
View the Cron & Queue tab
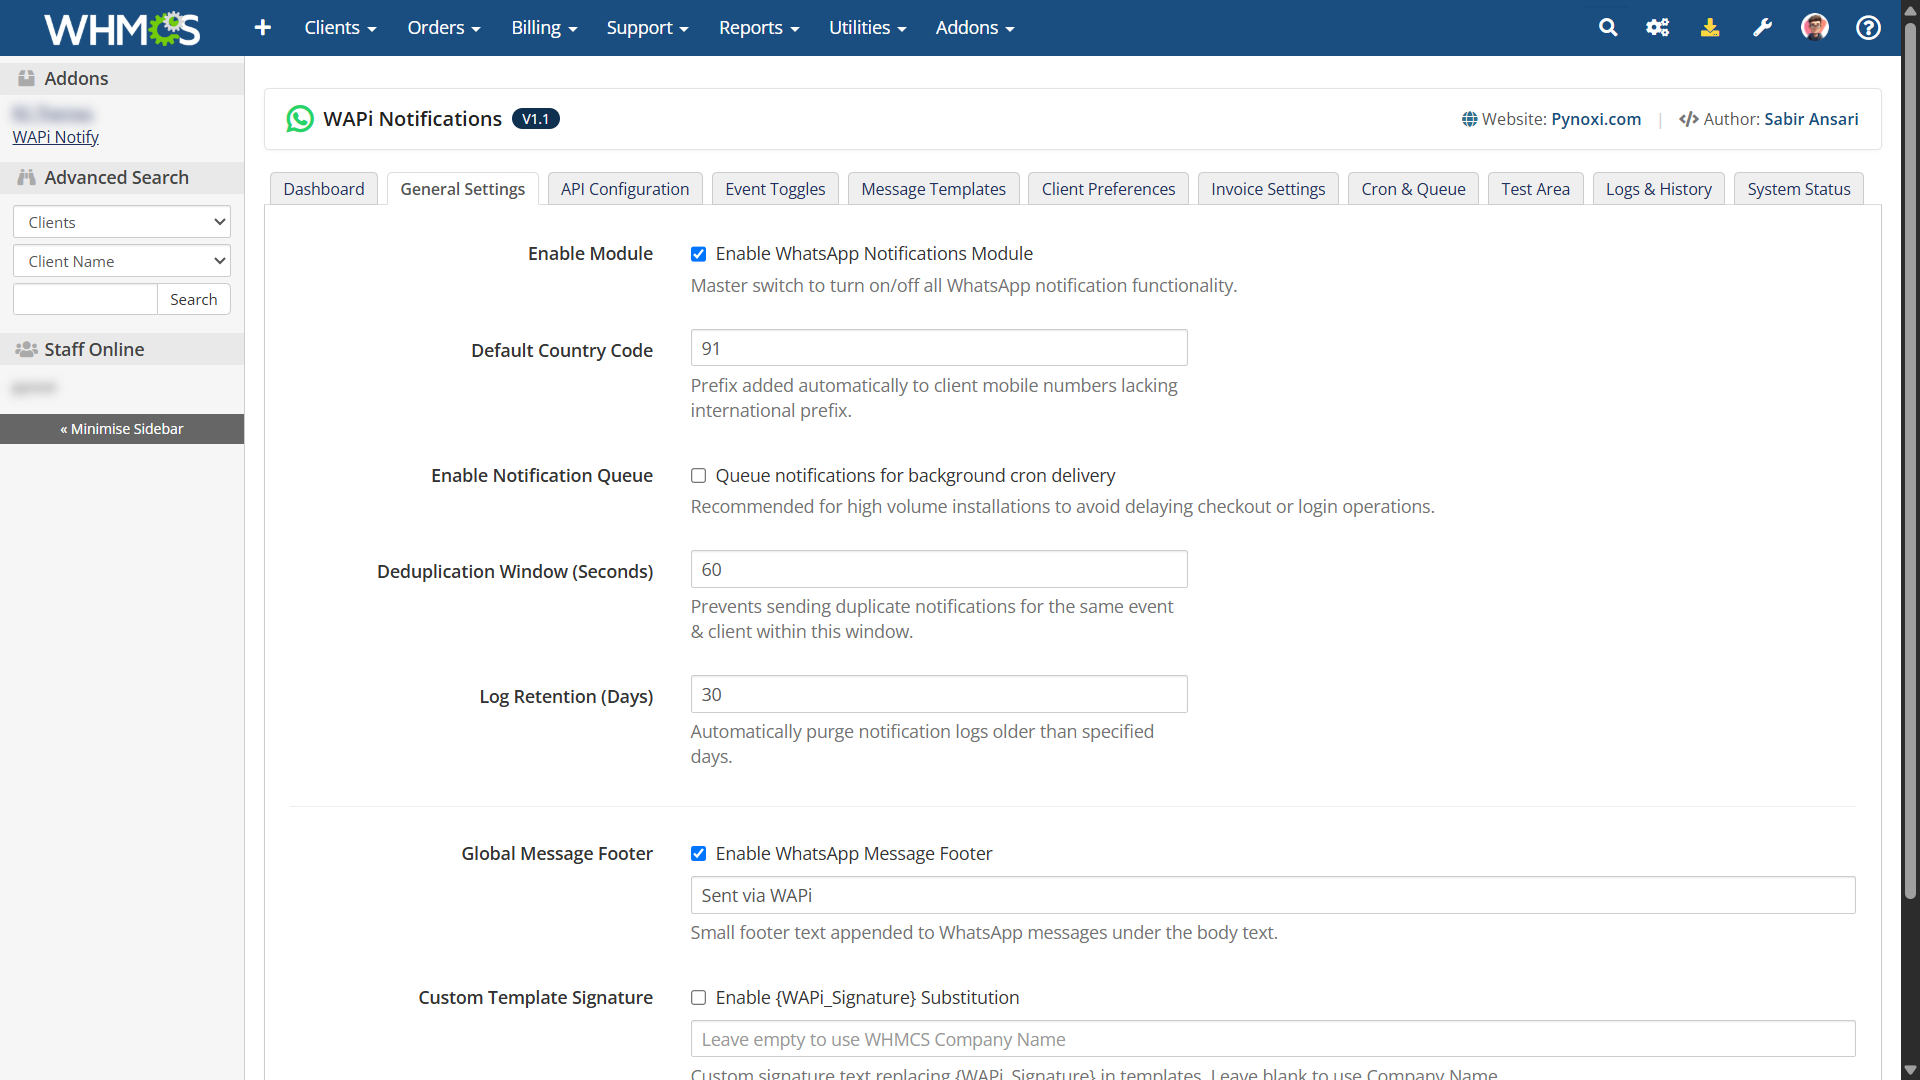pos(1413,189)
